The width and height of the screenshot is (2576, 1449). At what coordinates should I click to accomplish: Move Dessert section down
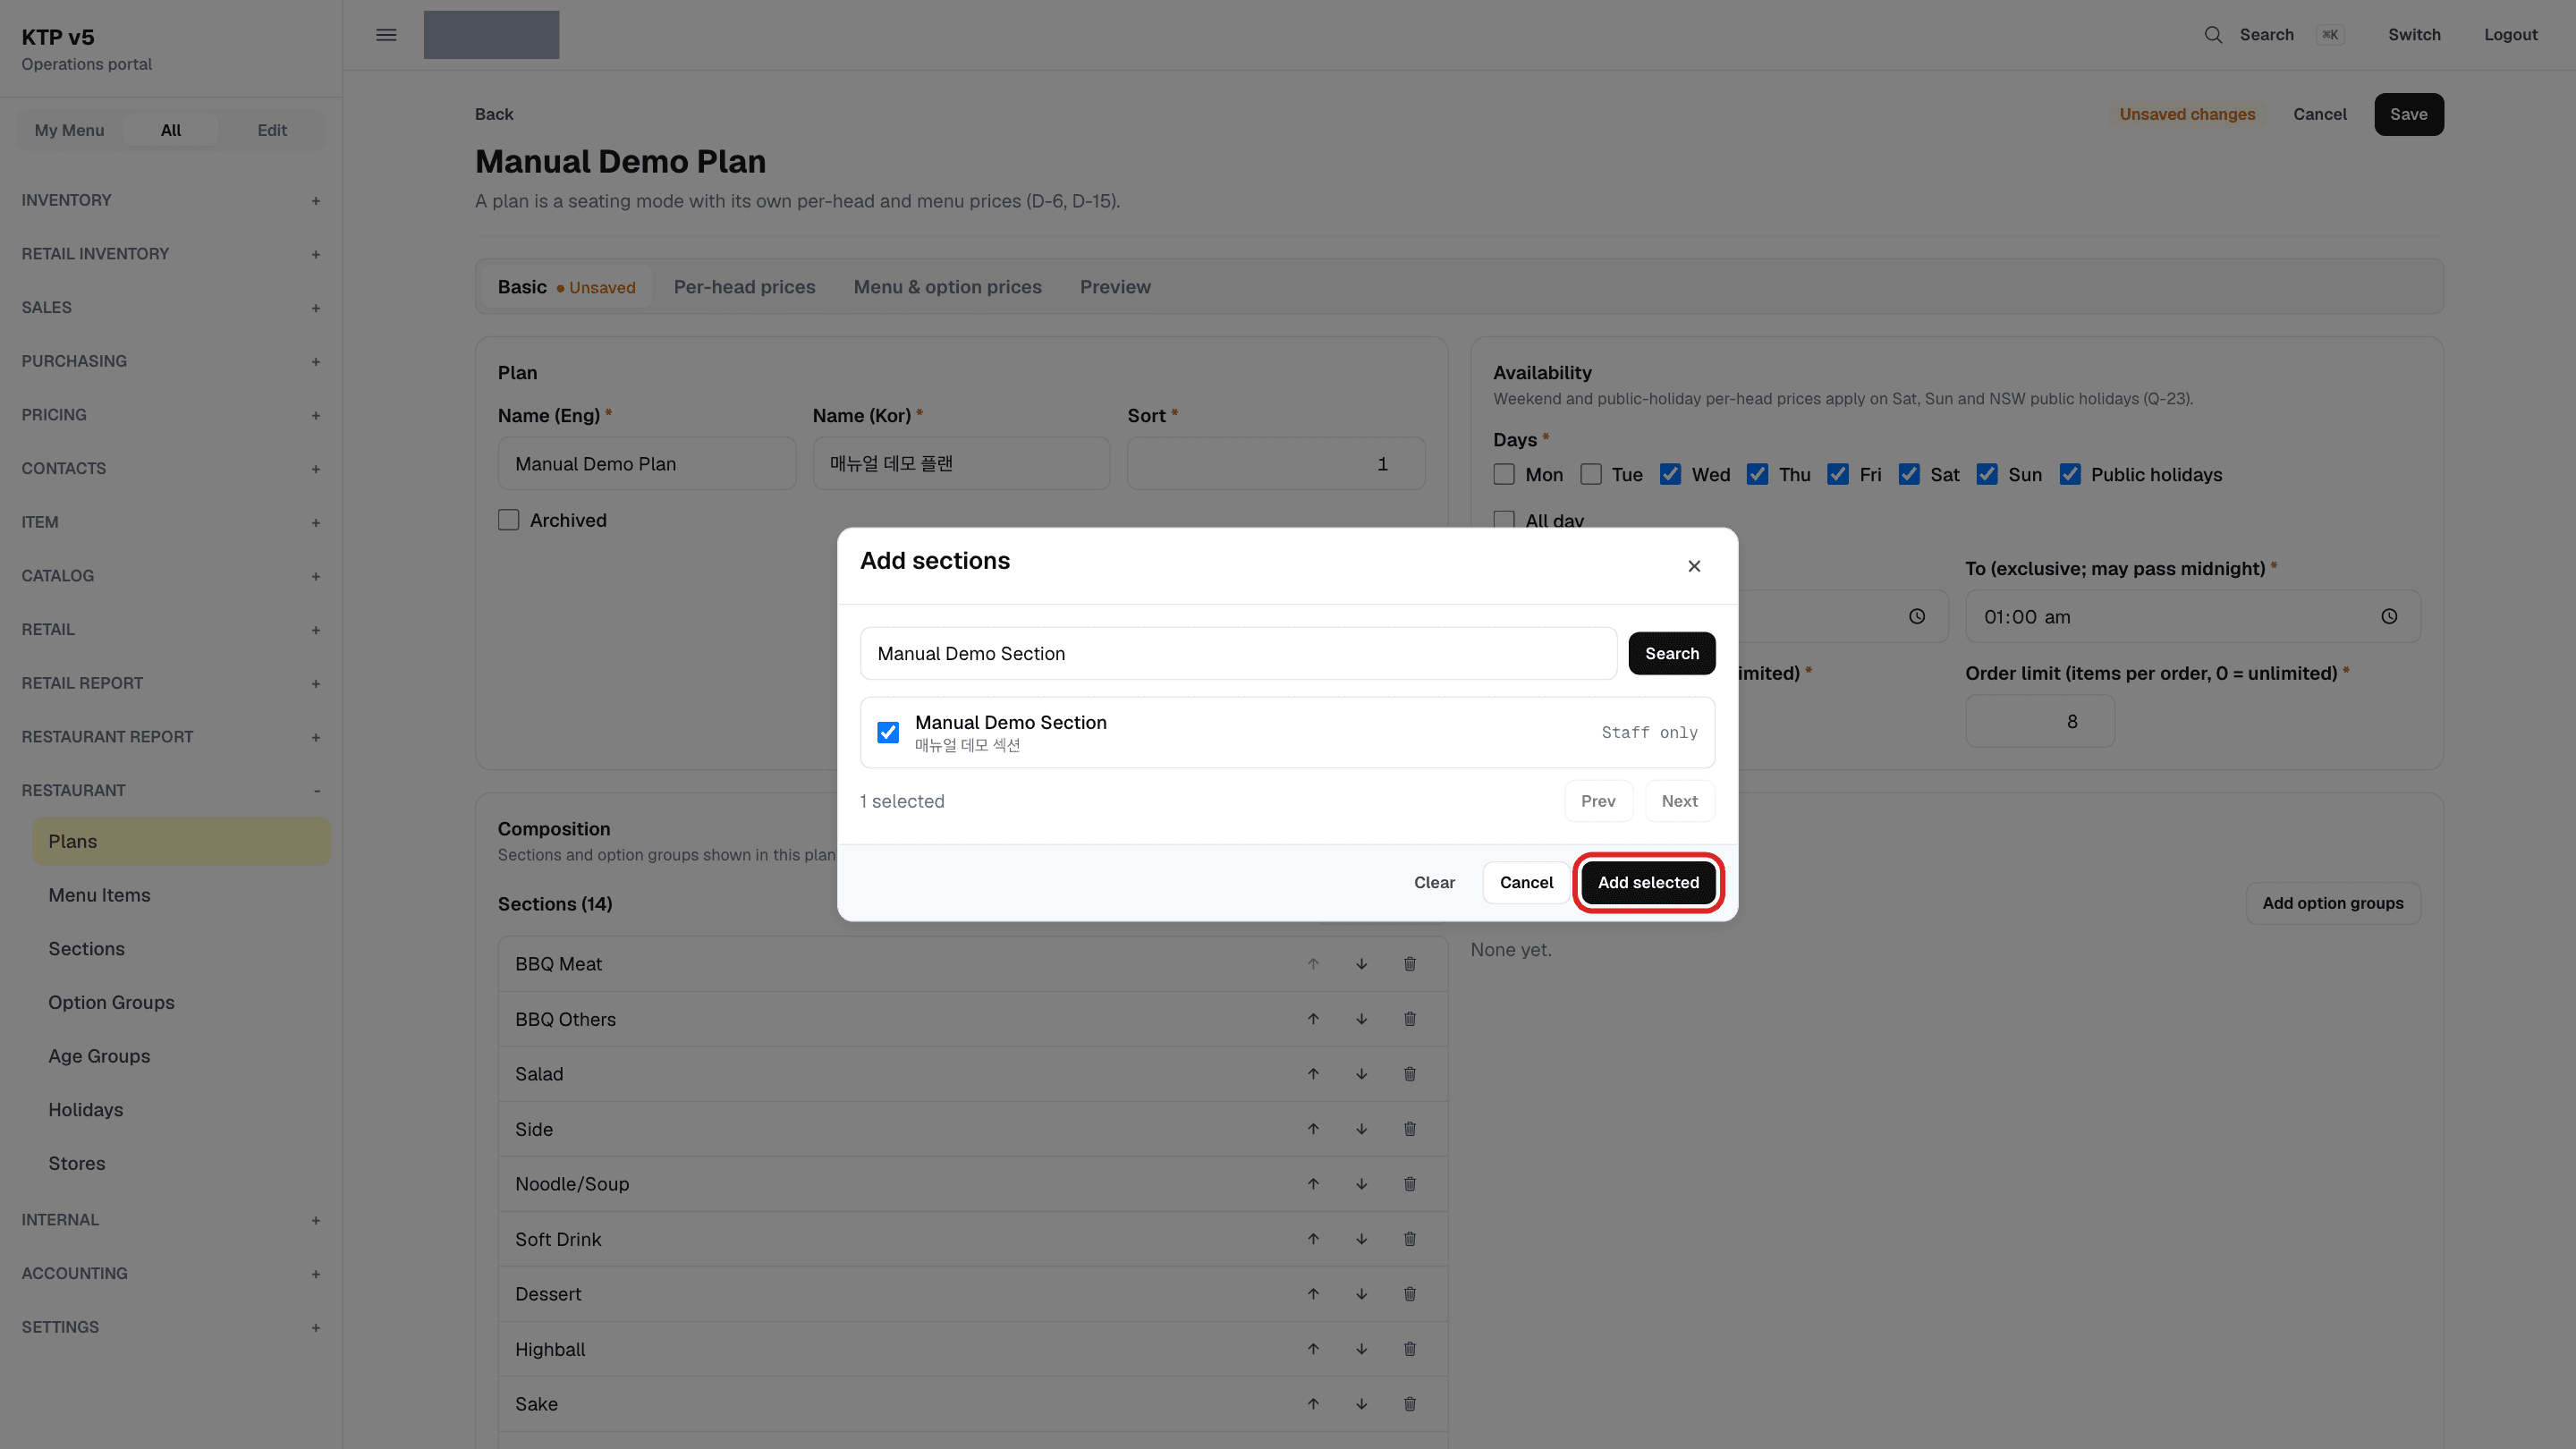pyautogui.click(x=1361, y=1294)
